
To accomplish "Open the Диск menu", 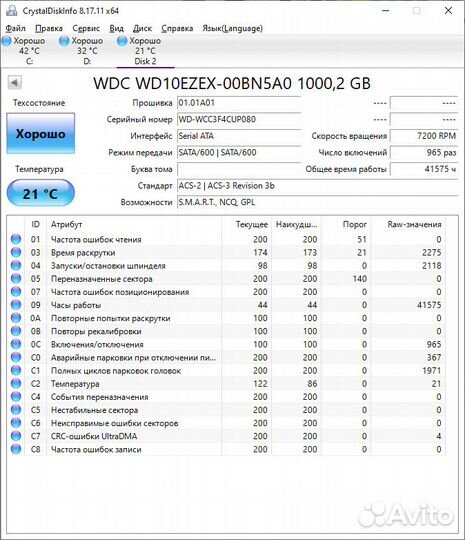I will coord(142,28).
